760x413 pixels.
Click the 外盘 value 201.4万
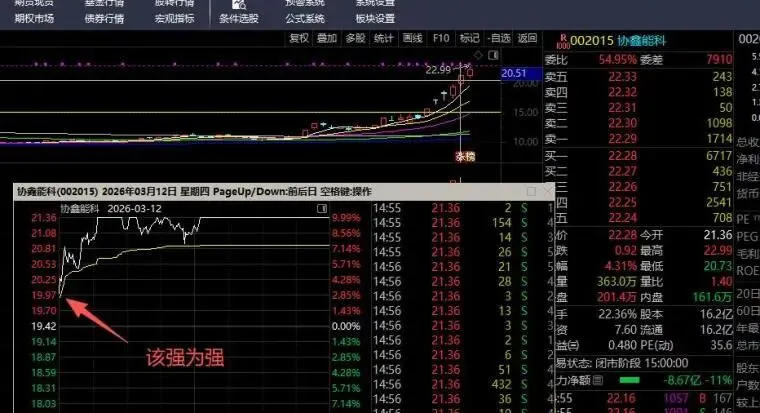click(x=617, y=297)
